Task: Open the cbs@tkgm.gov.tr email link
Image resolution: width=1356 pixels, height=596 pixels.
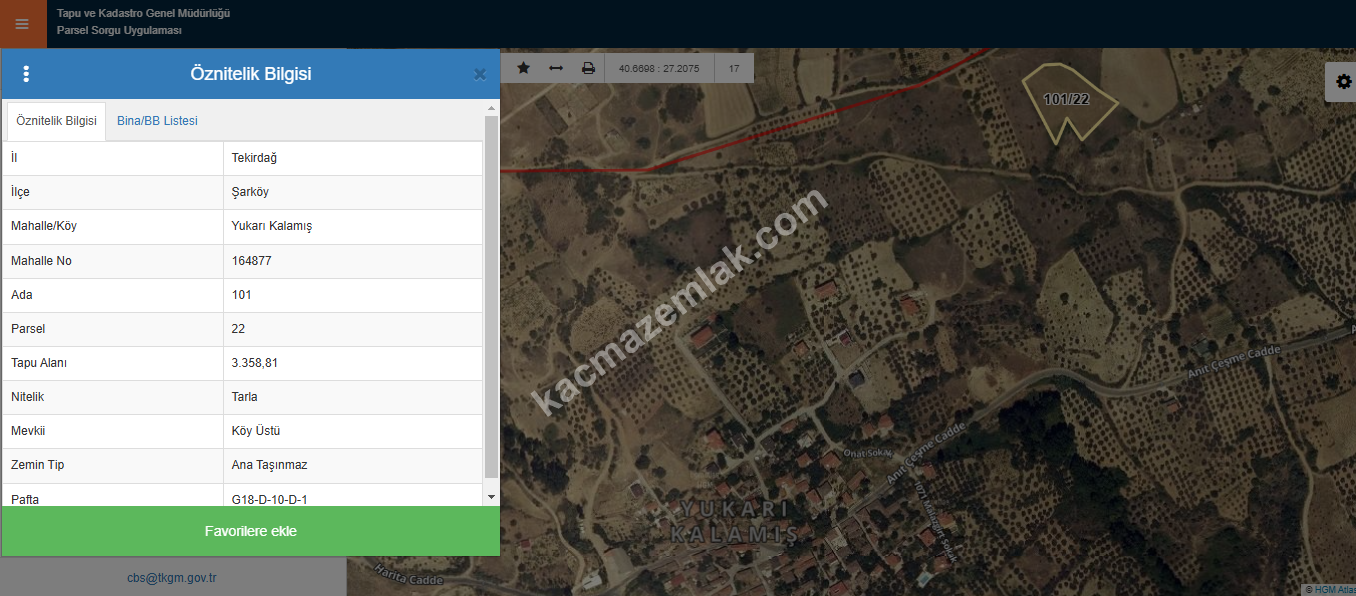Action: click(x=172, y=578)
